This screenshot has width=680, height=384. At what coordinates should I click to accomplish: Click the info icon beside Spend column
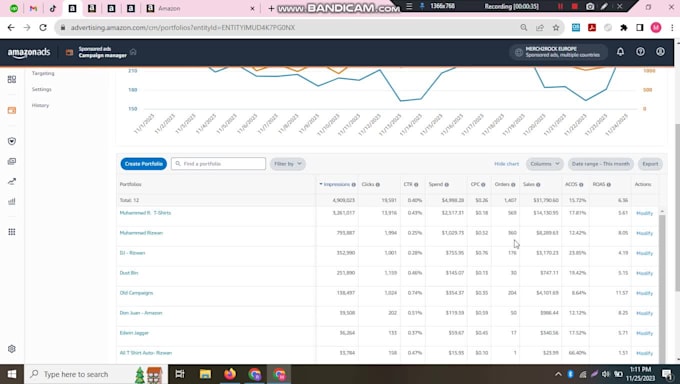click(447, 184)
